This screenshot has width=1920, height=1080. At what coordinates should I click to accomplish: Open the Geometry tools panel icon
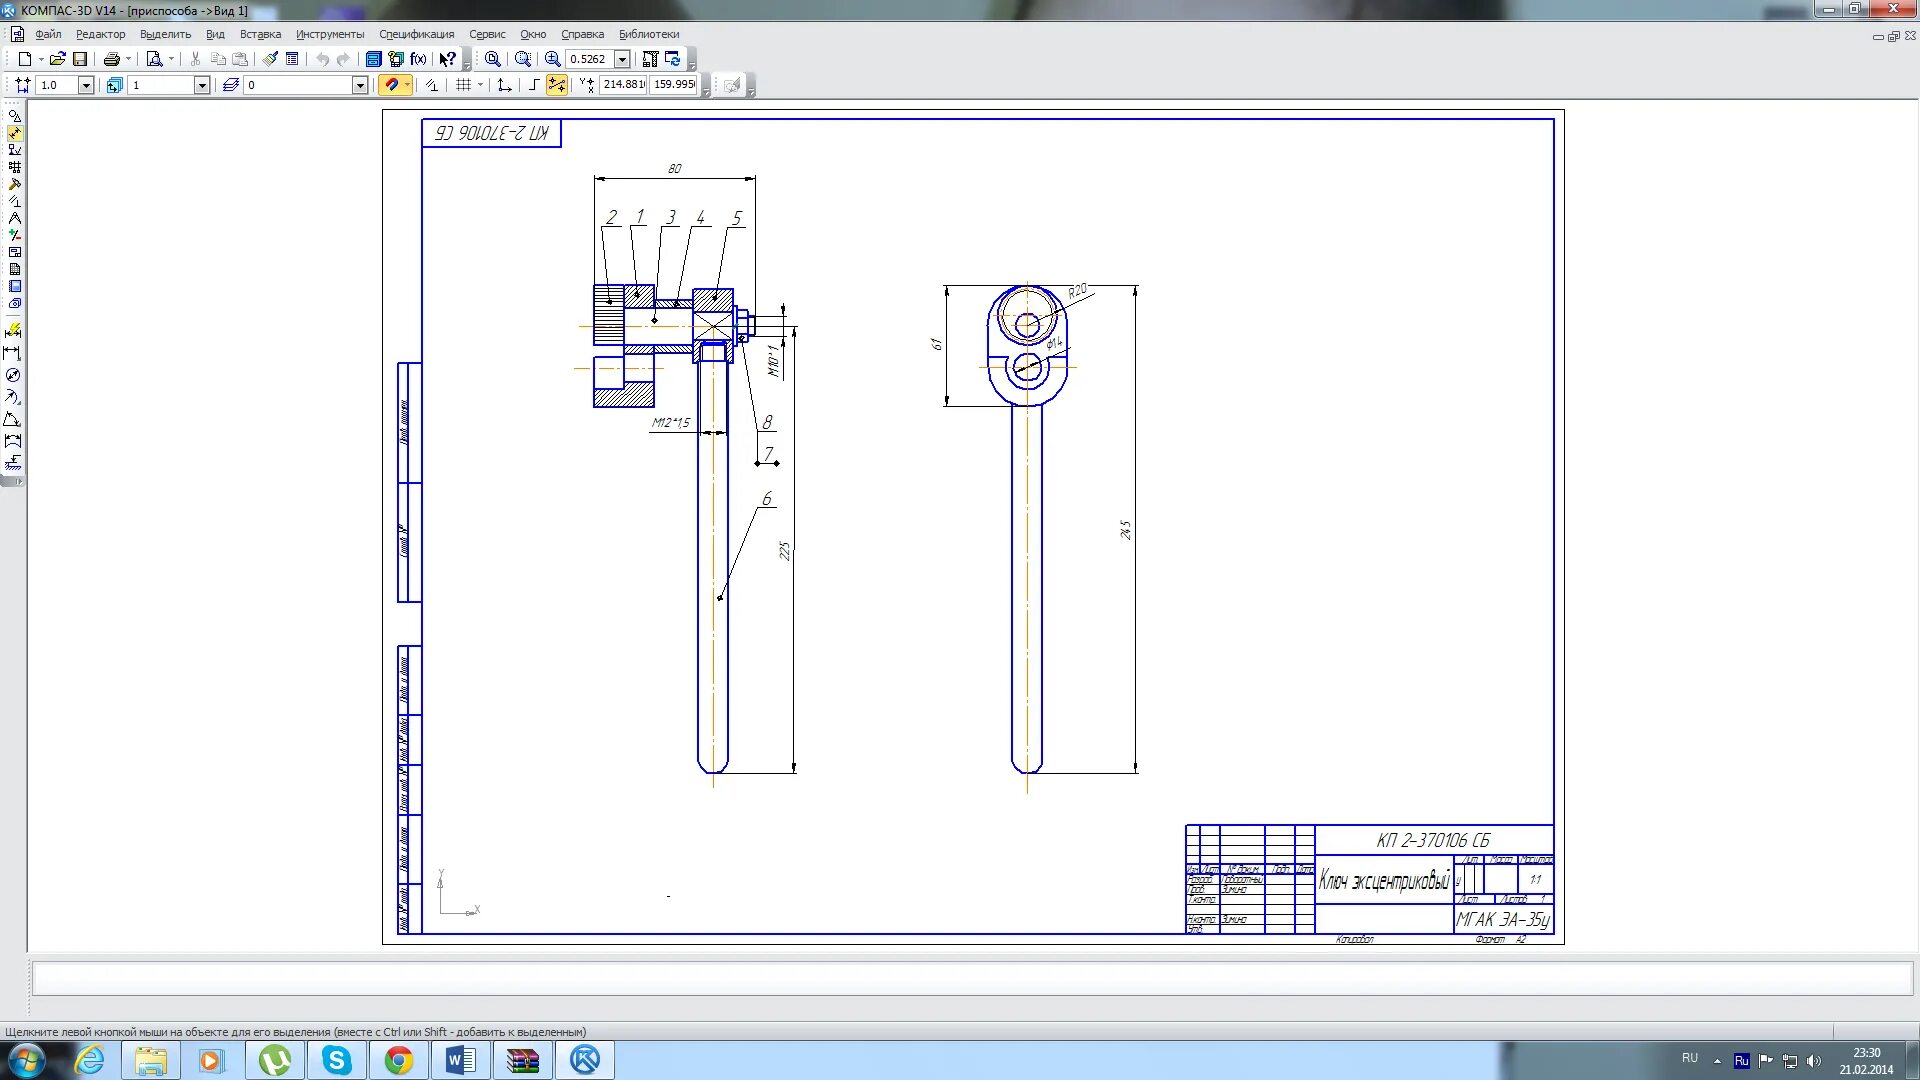[x=14, y=116]
